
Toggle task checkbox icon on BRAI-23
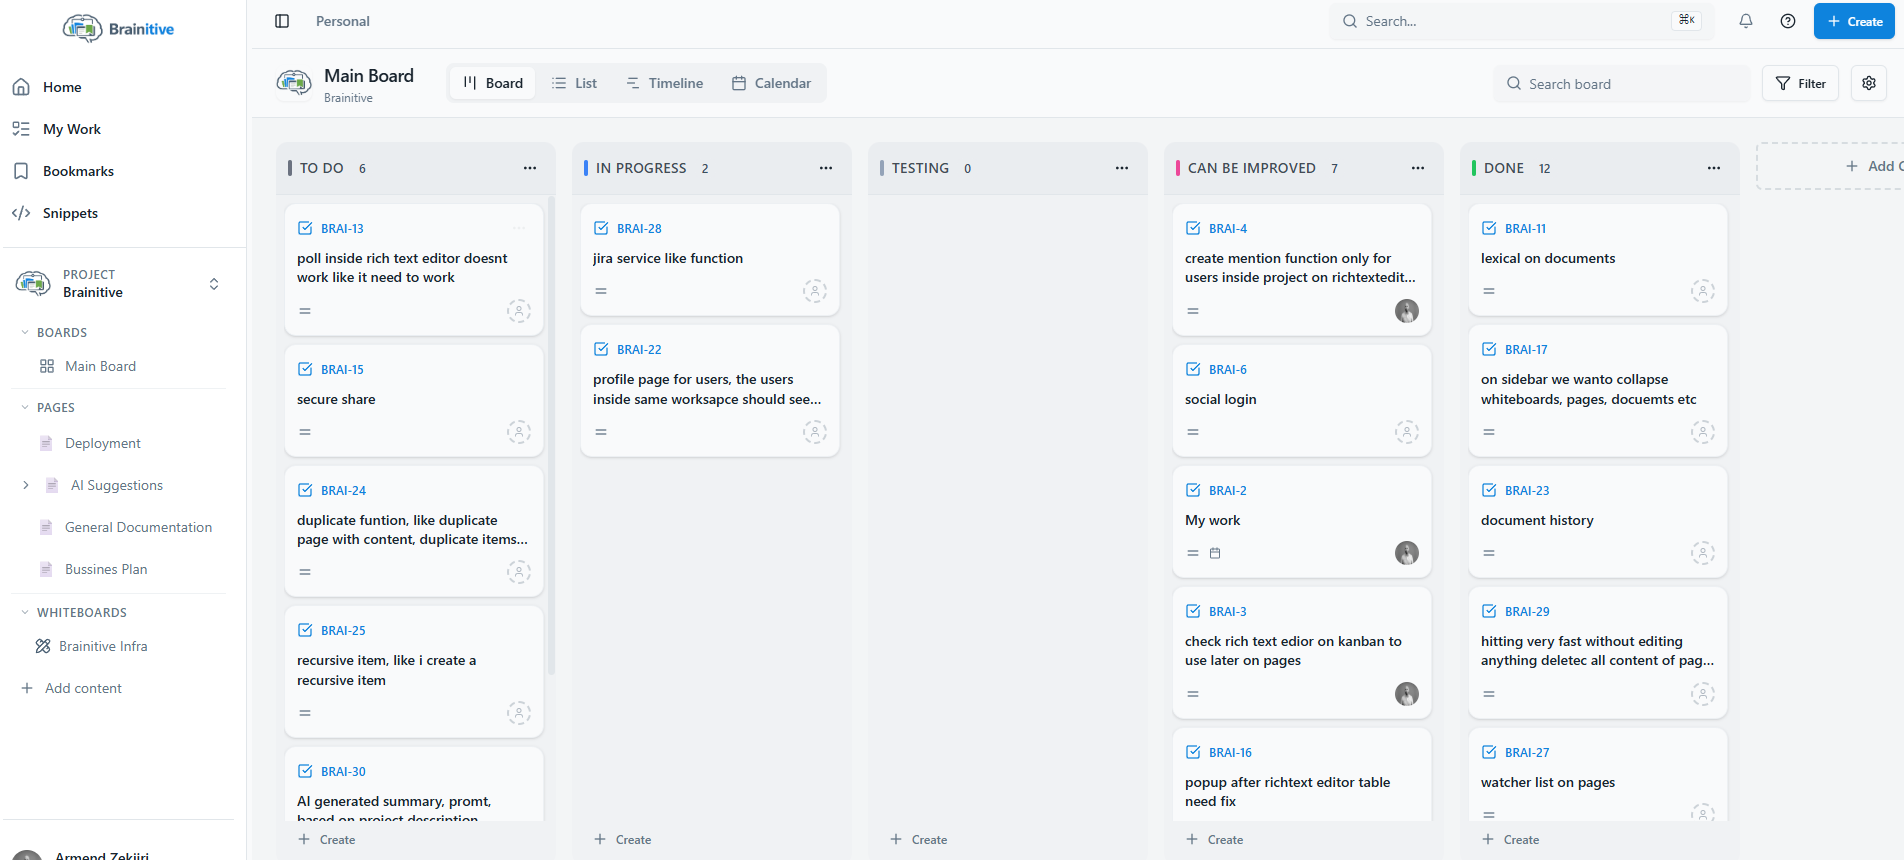(1489, 490)
